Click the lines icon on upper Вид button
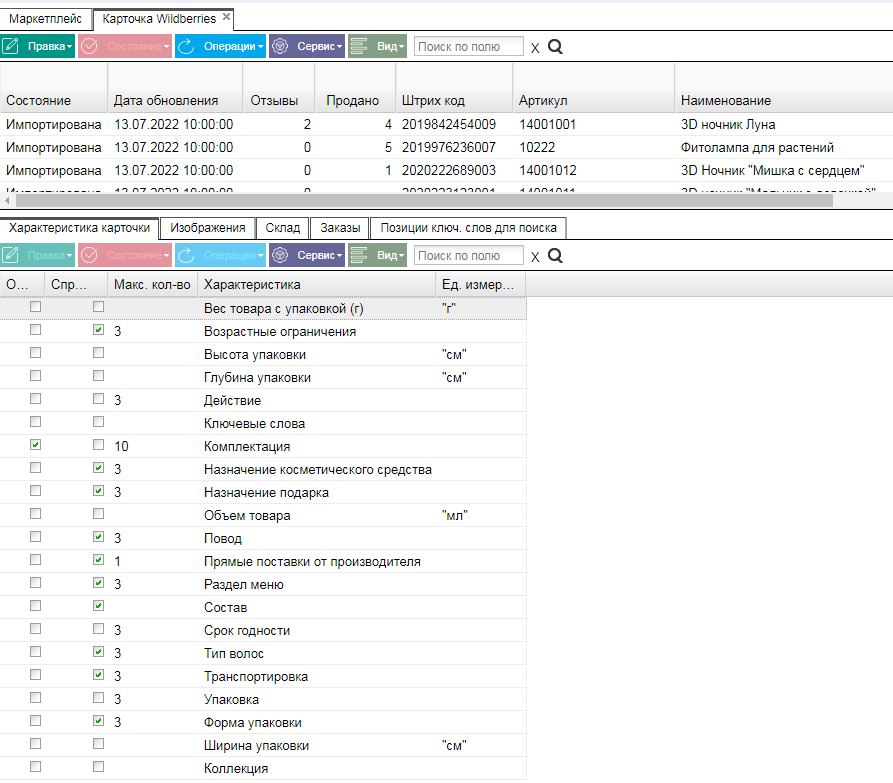This screenshot has height=783, width=893. 358,46
